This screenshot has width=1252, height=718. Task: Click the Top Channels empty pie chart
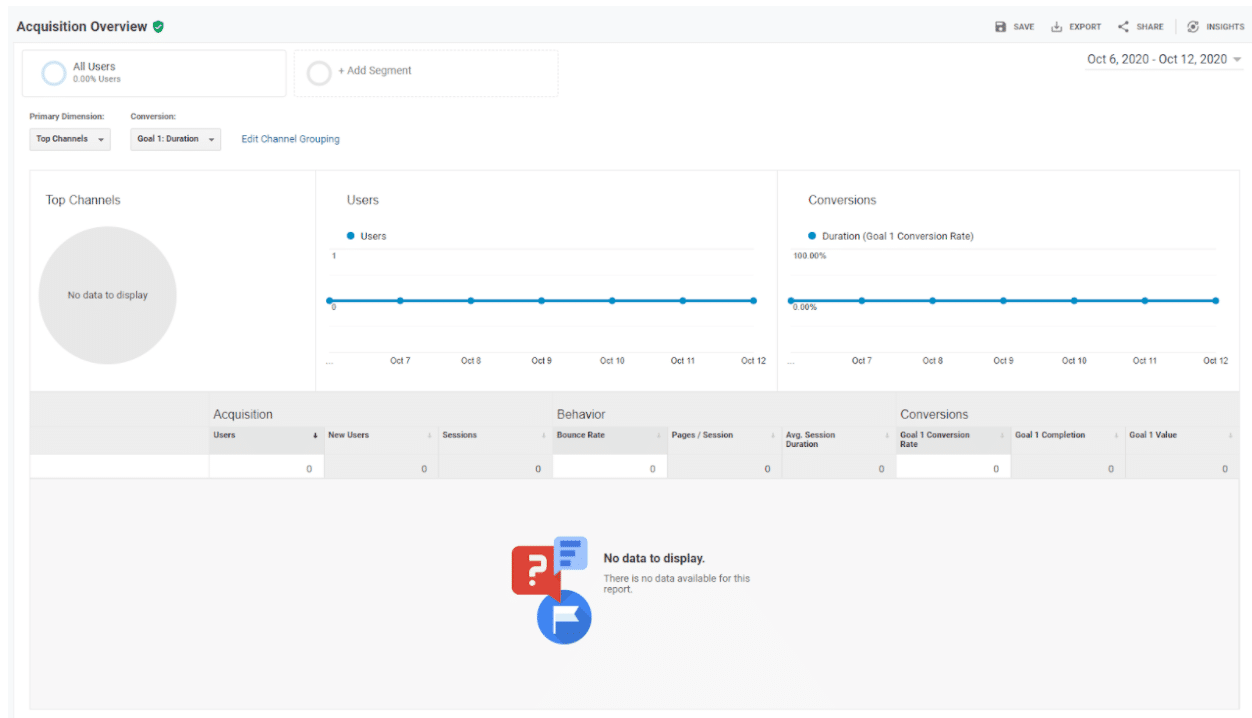(x=107, y=295)
